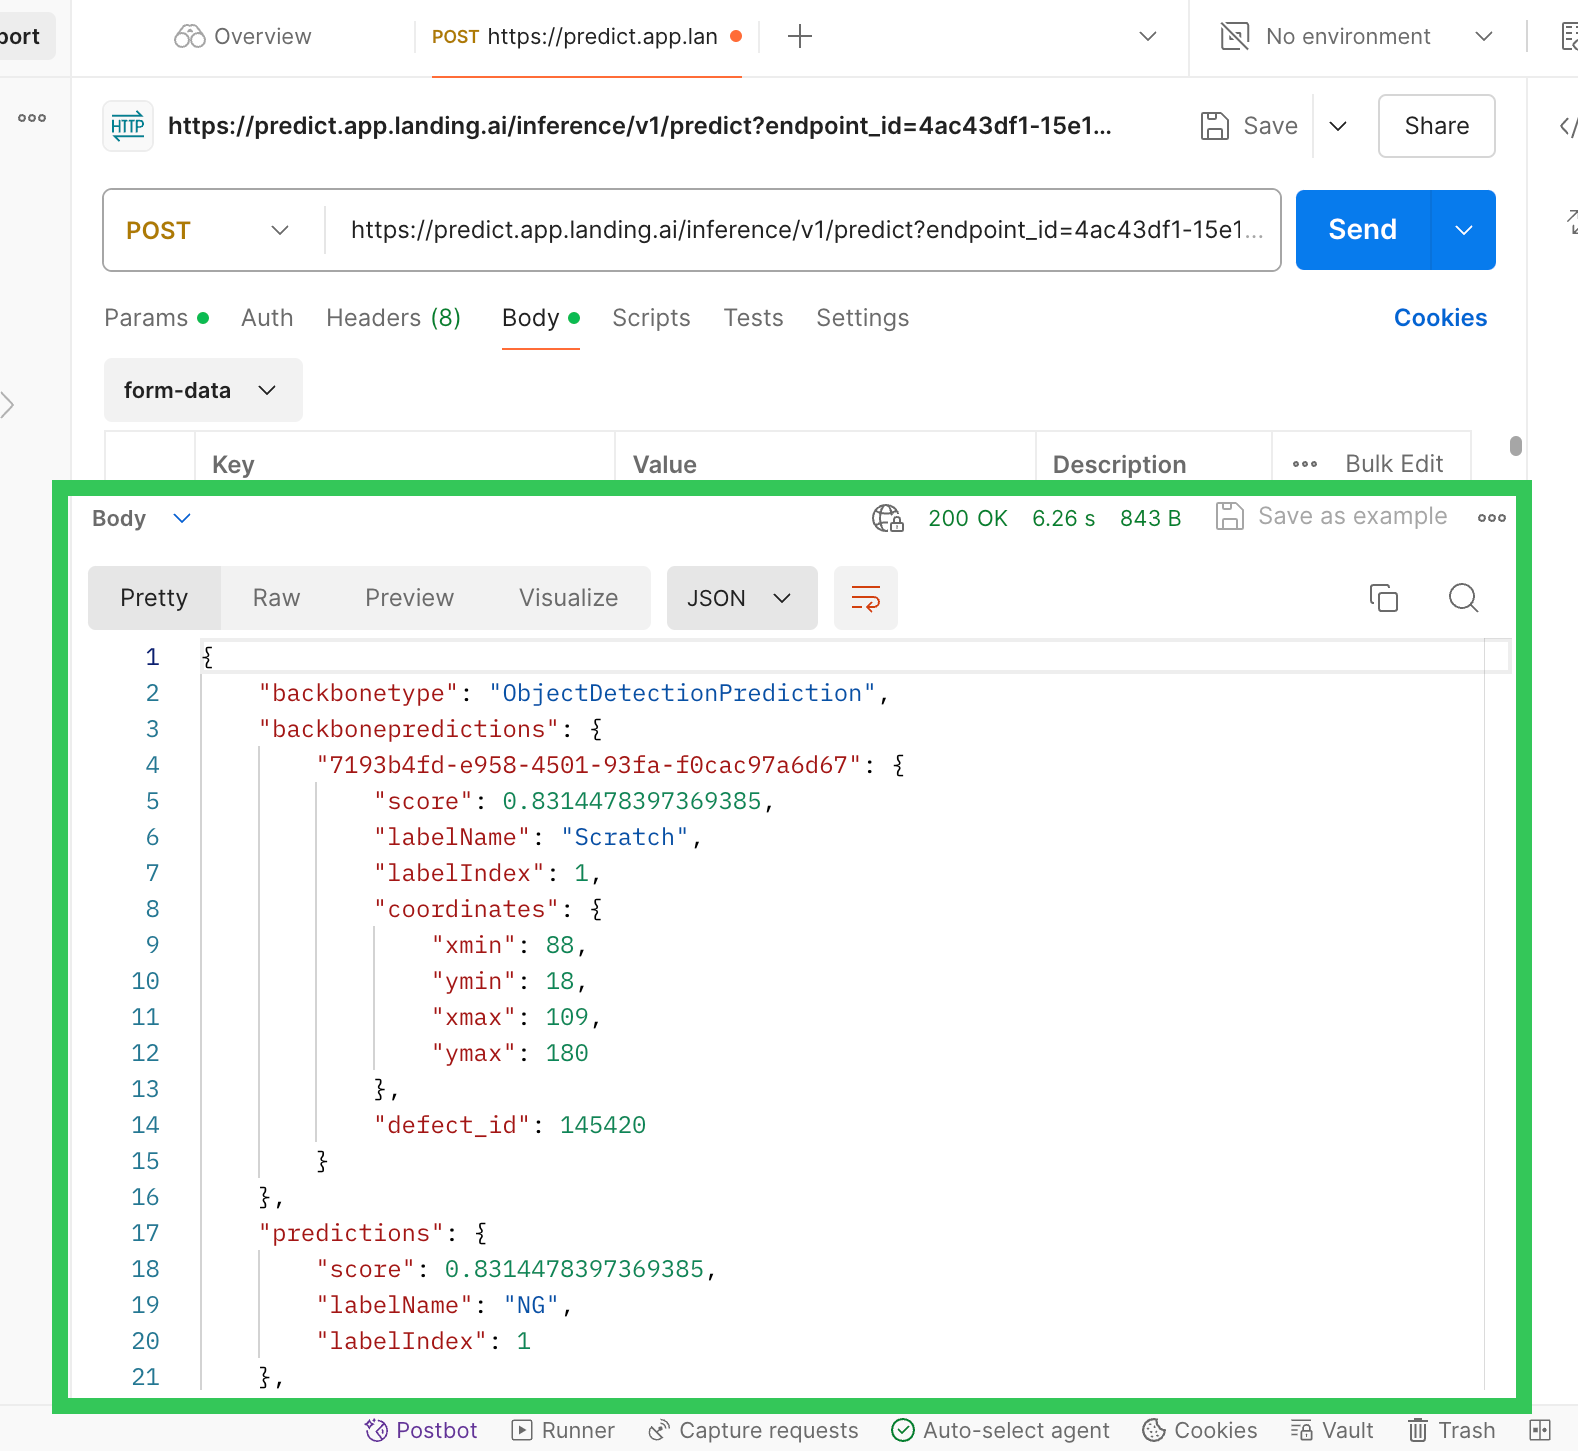Select the Raw response view
The height and width of the screenshot is (1451, 1578).
(x=276, y=598)
